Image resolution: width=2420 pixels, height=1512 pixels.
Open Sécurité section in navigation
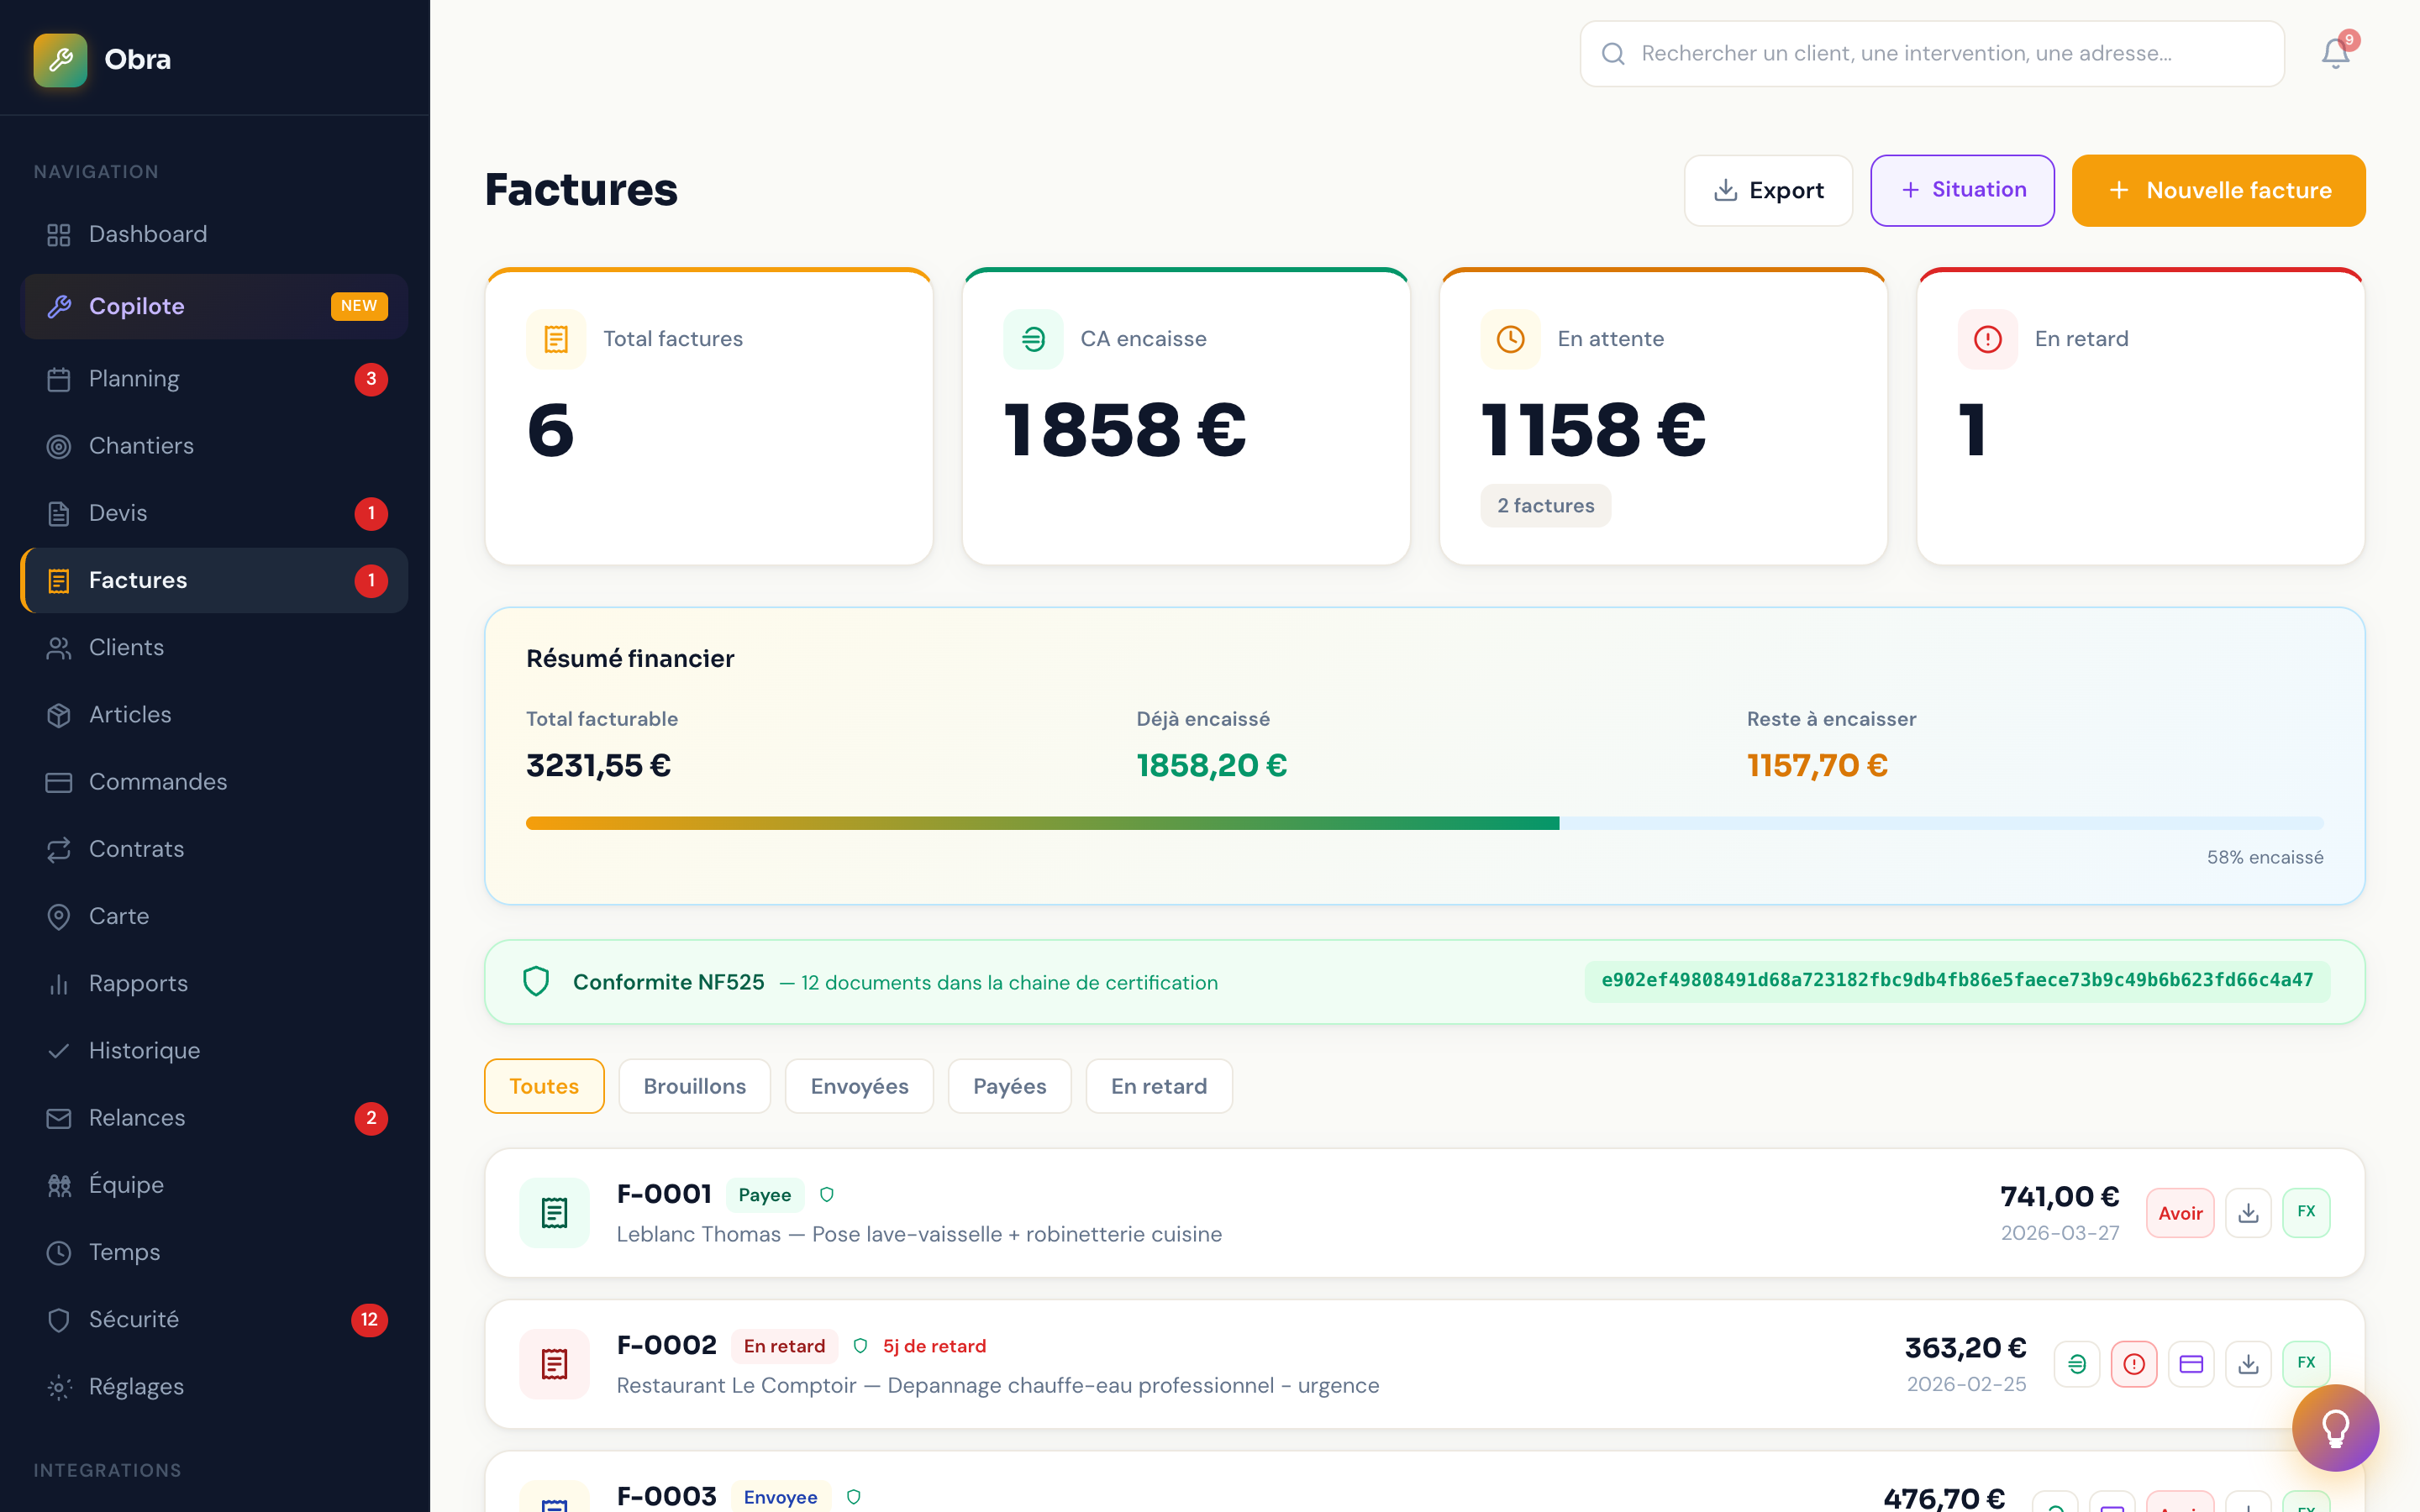[134, 1319]
